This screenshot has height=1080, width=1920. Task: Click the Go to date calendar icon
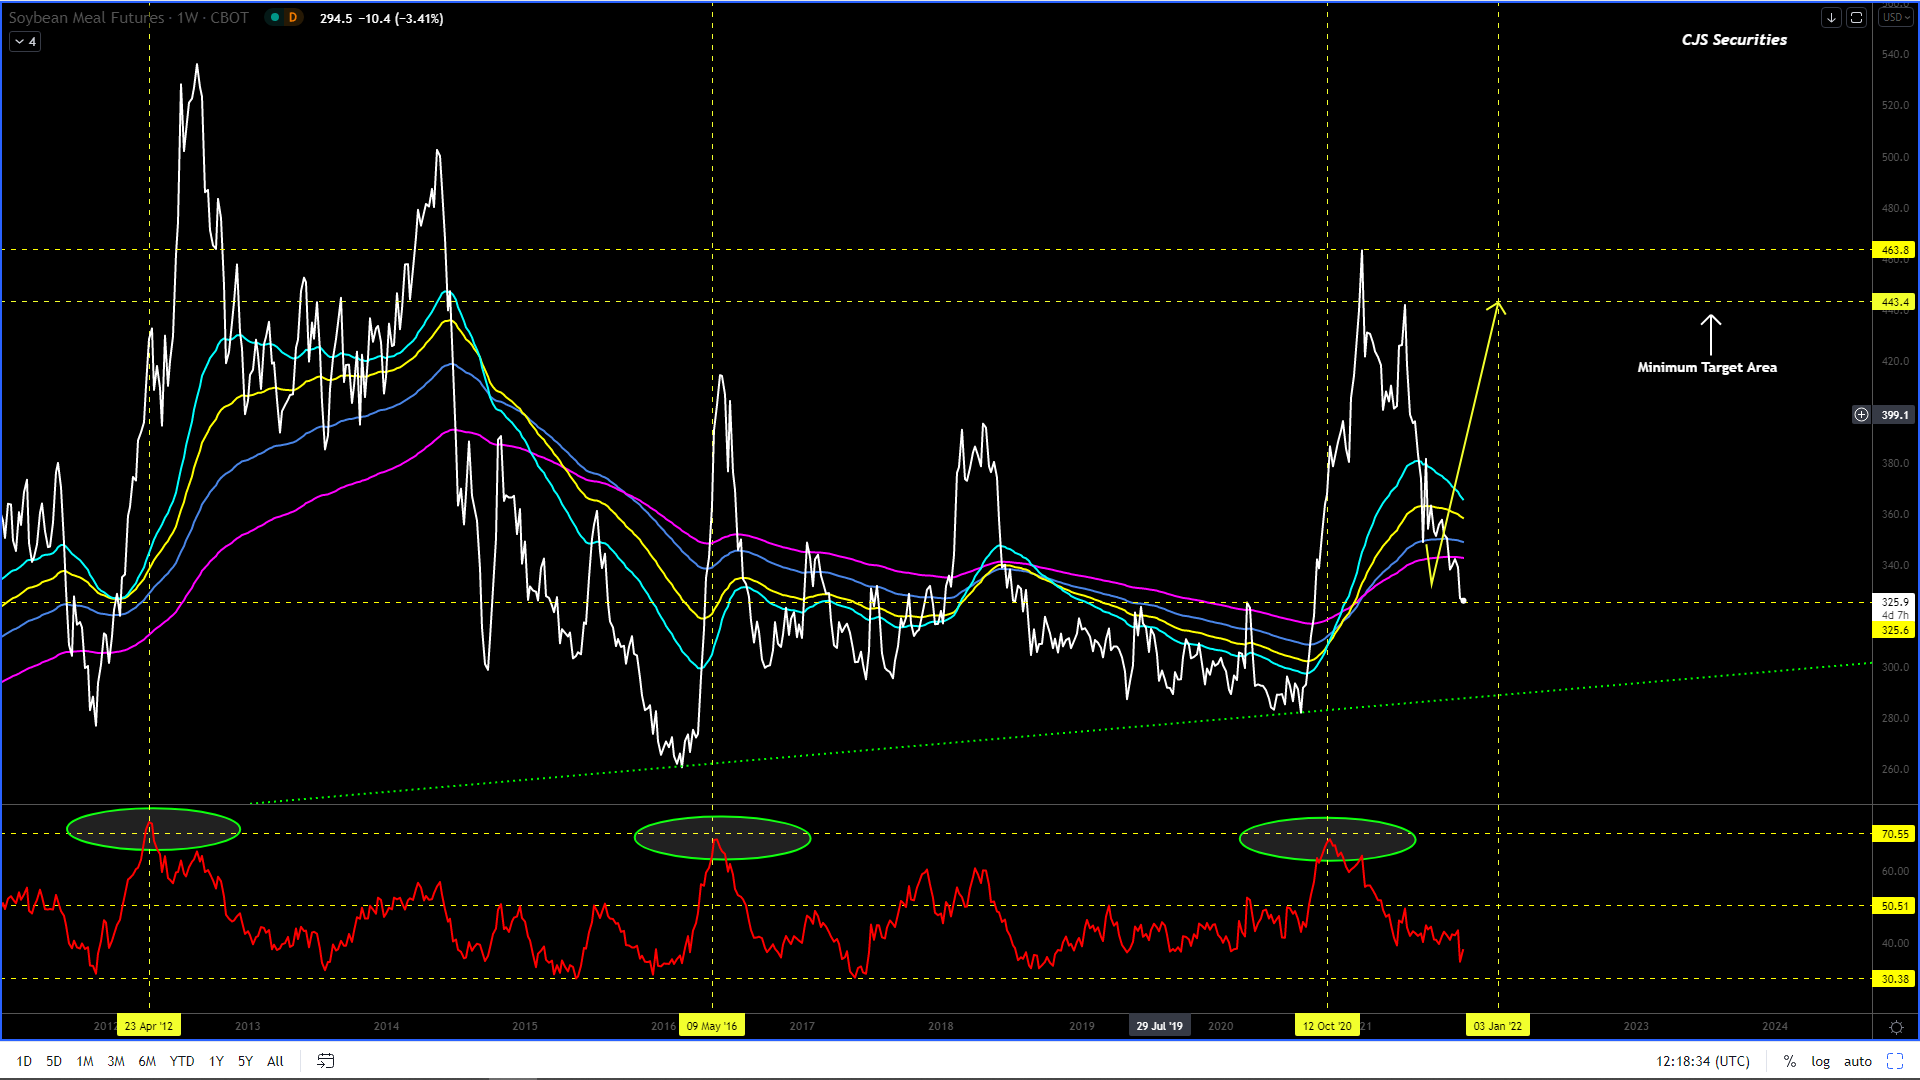(325, 1061)
